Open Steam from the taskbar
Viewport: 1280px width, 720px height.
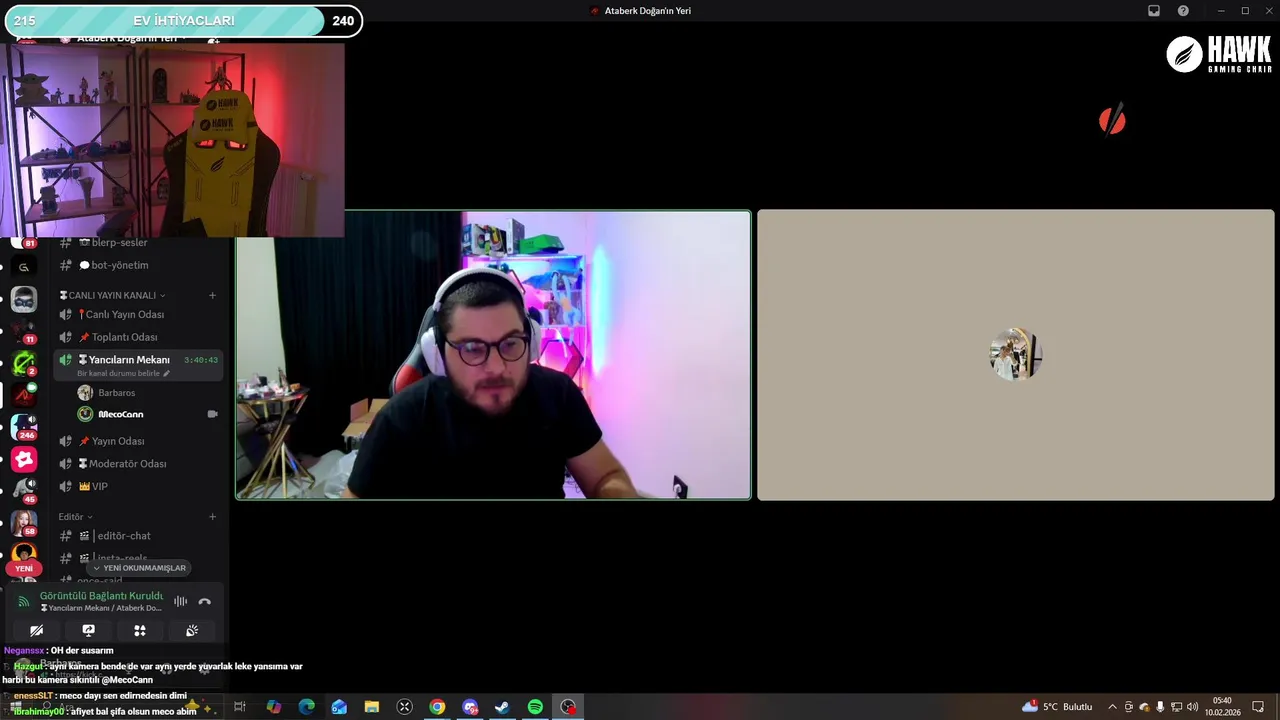pos(502,707)
